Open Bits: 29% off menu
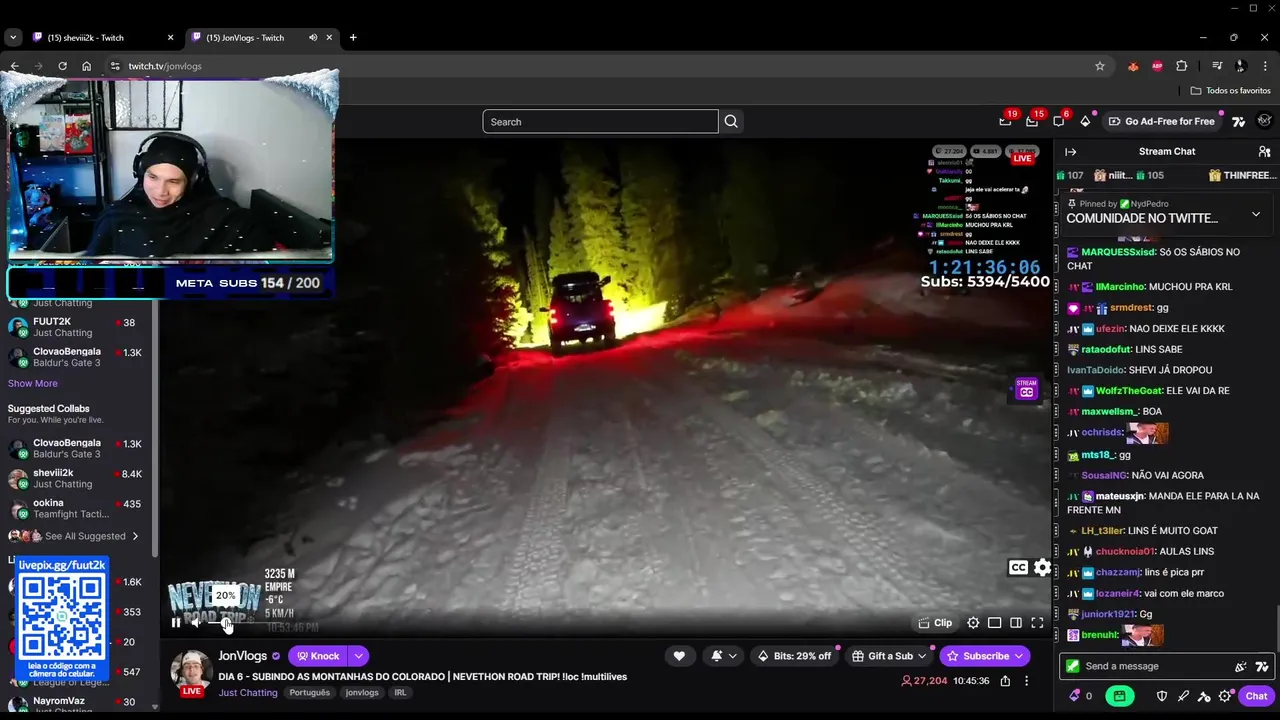Screen dimensions: 1280x720 pyautogui.click(x=795, y=656)
